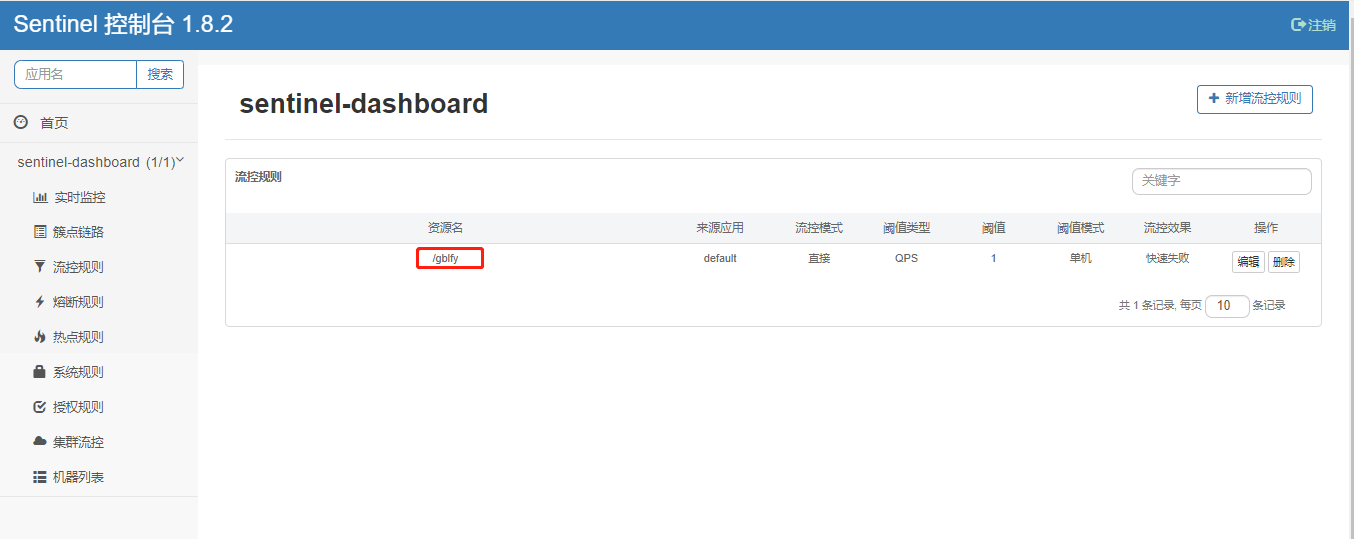Click the 搜索 search button
This screenshot has height=539, width=1354.
coord(160,74)
